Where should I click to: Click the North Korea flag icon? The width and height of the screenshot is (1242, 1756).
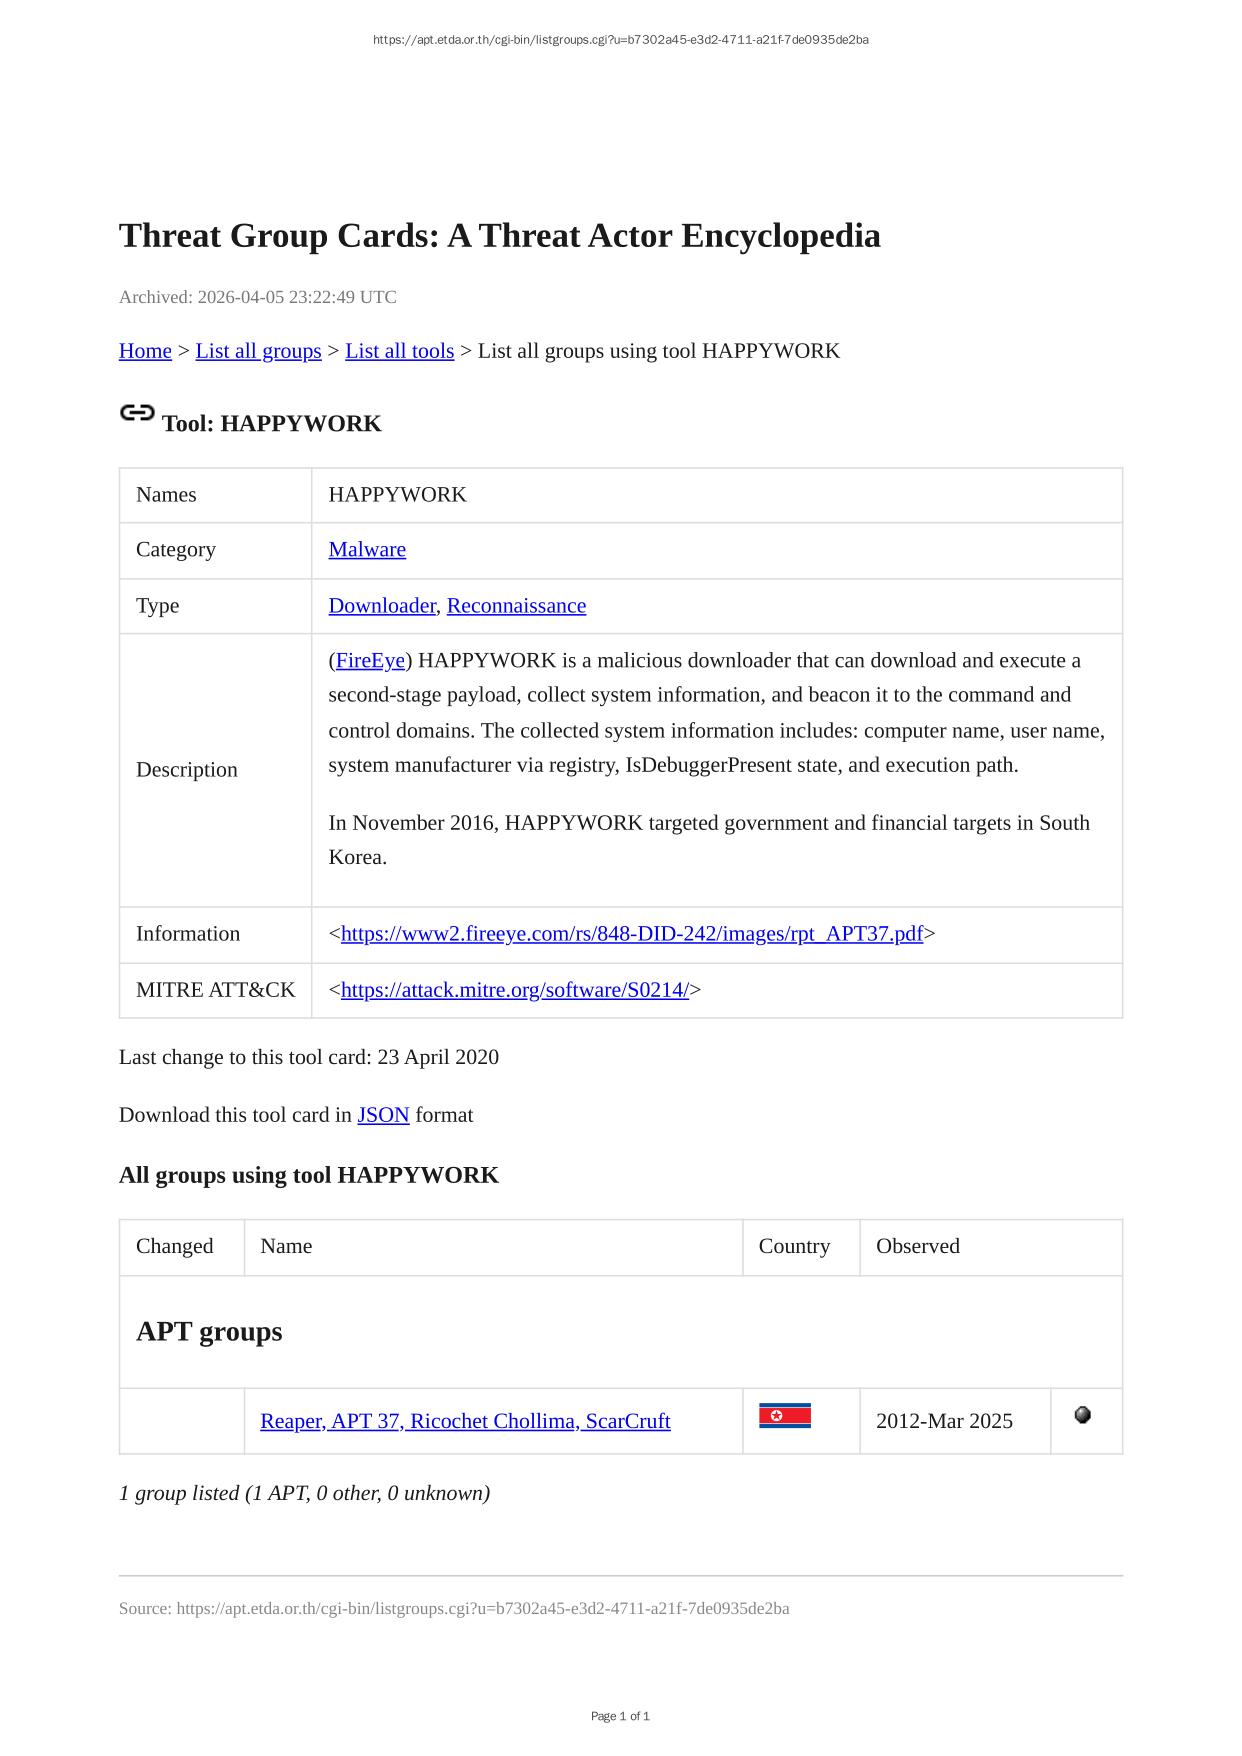[x=784, y=1416]
